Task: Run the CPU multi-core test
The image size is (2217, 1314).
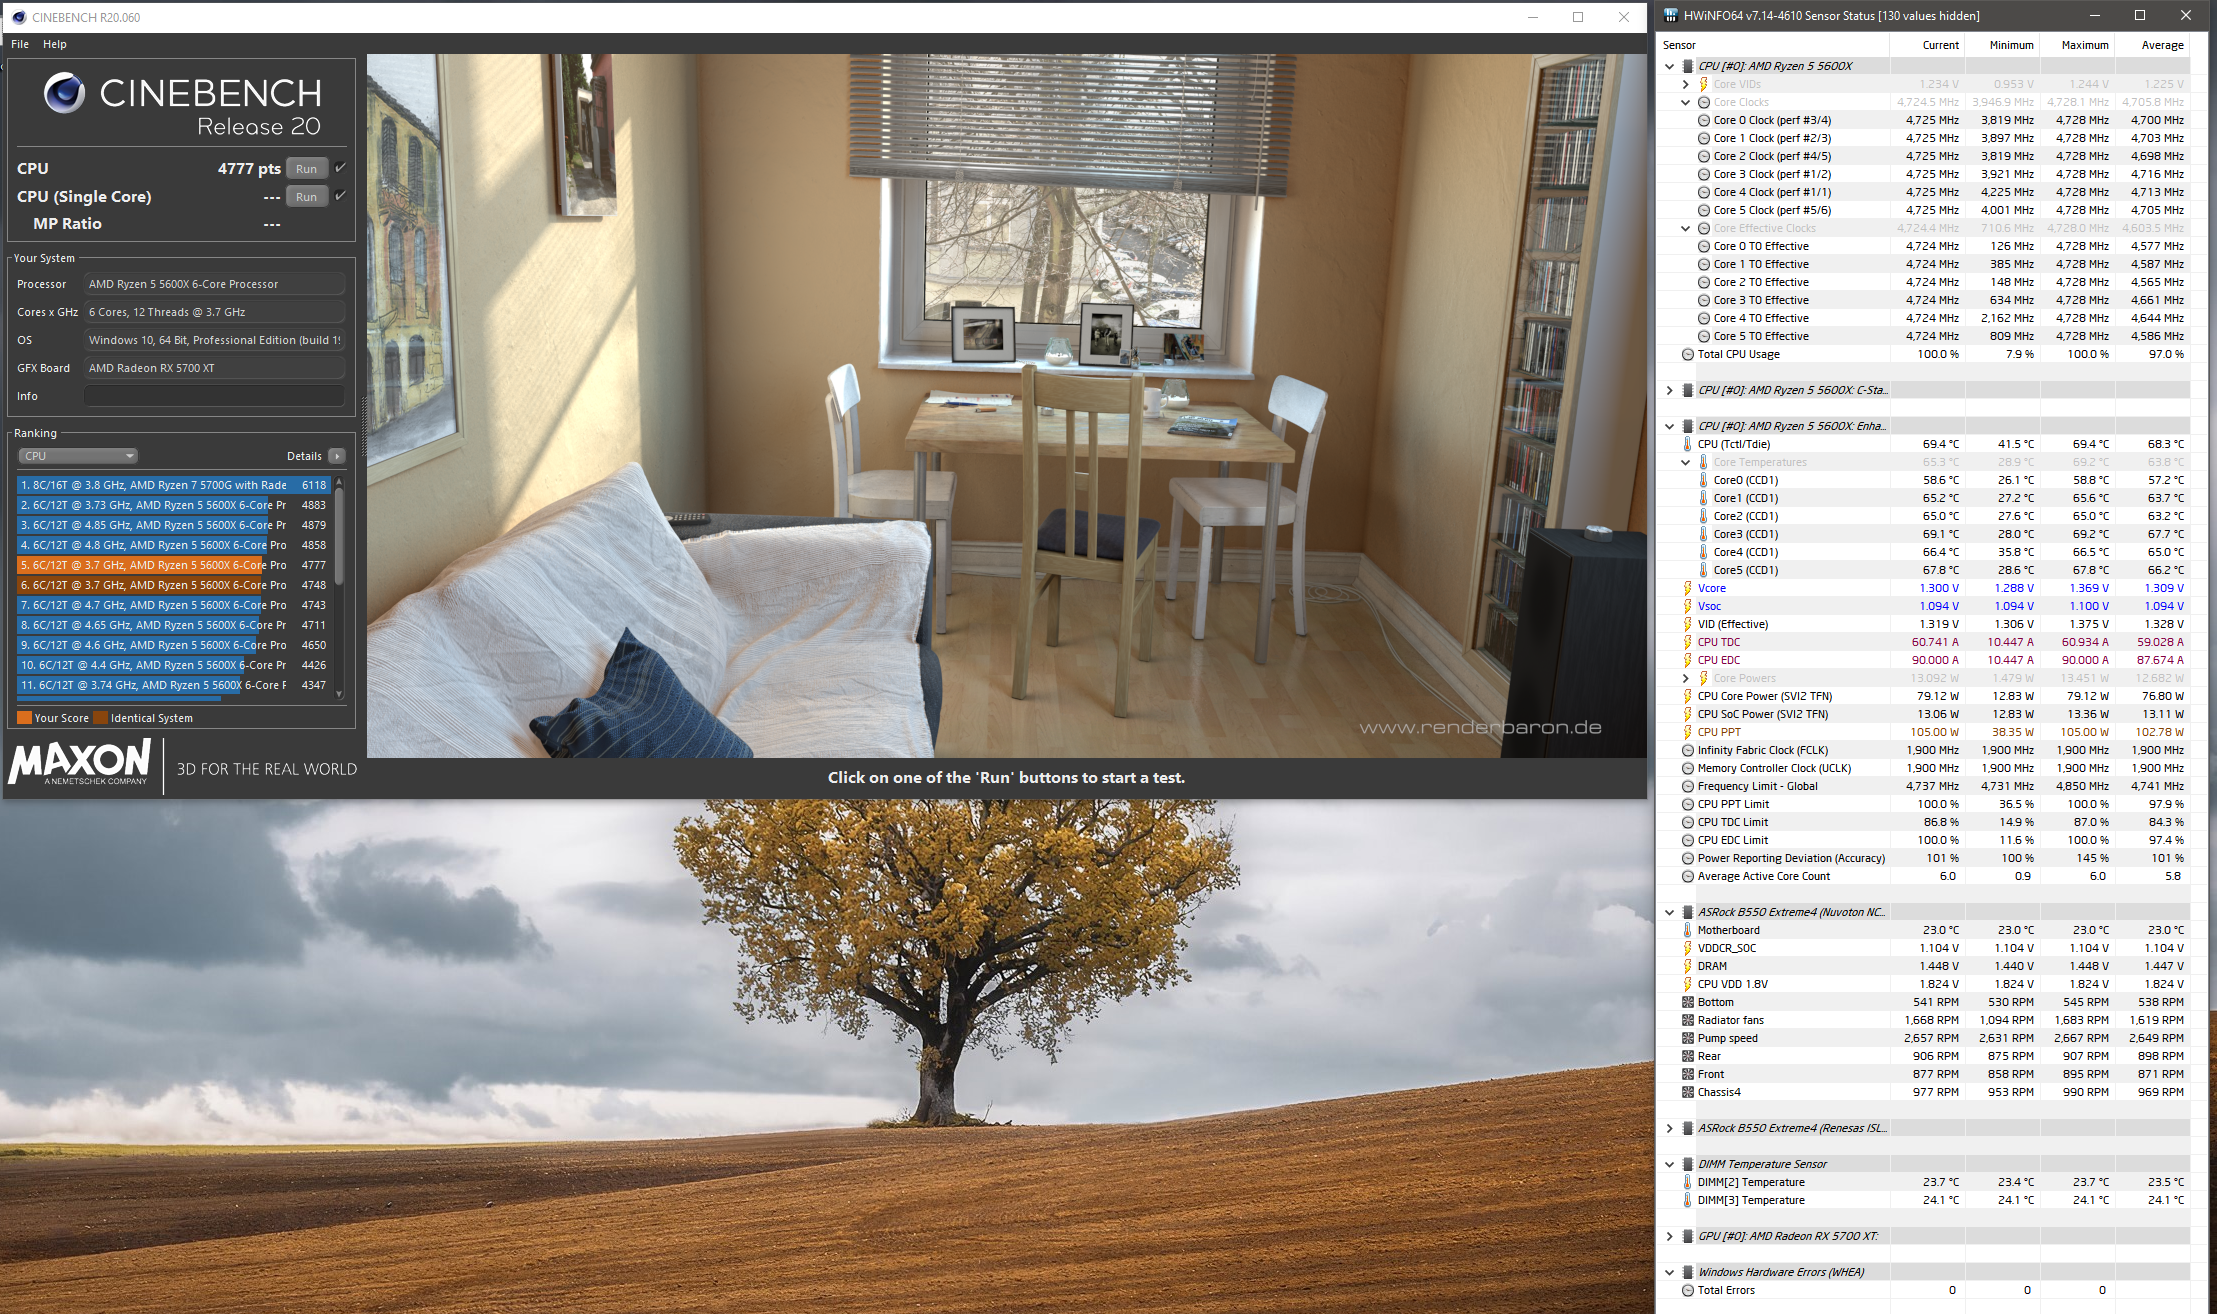Action: click(x=306, y=169)
